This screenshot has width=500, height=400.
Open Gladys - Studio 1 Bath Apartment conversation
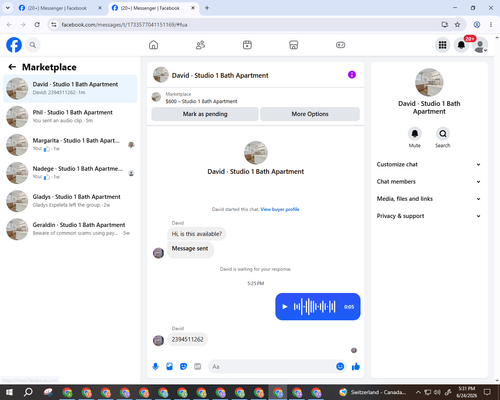click(x=70, y=201)
